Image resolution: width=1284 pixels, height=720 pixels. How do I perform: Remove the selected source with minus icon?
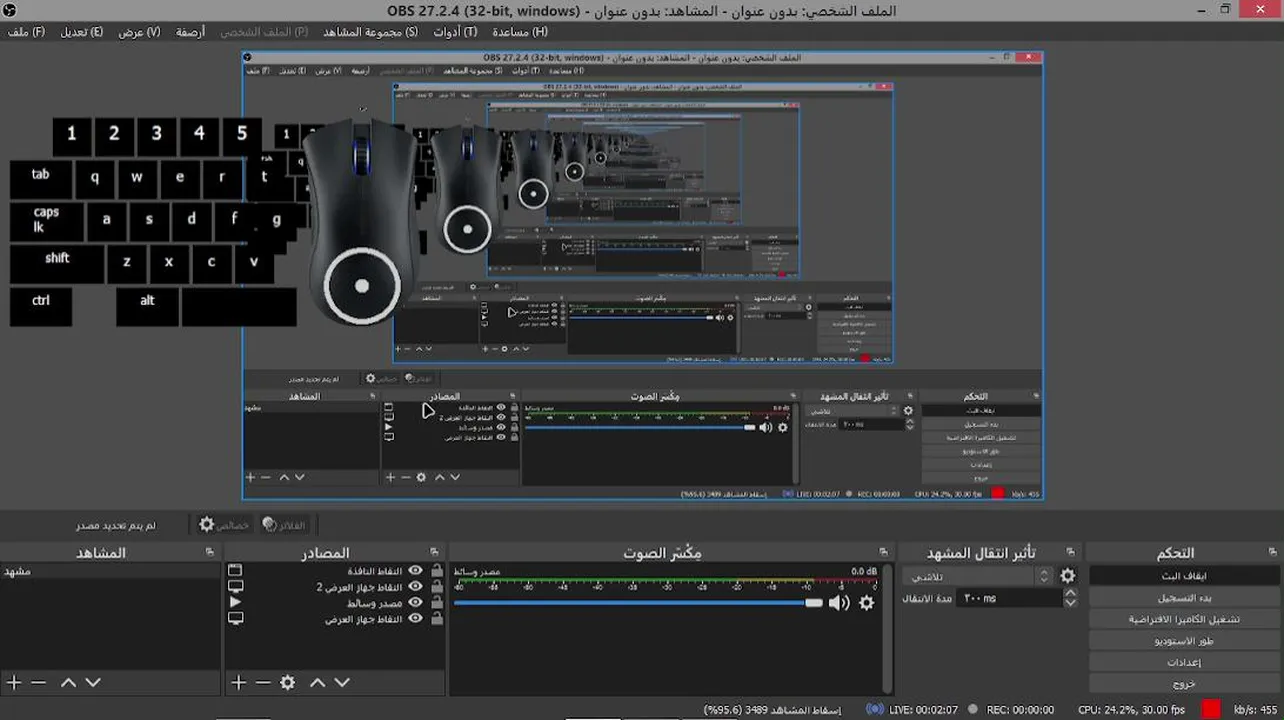(263, 683)
